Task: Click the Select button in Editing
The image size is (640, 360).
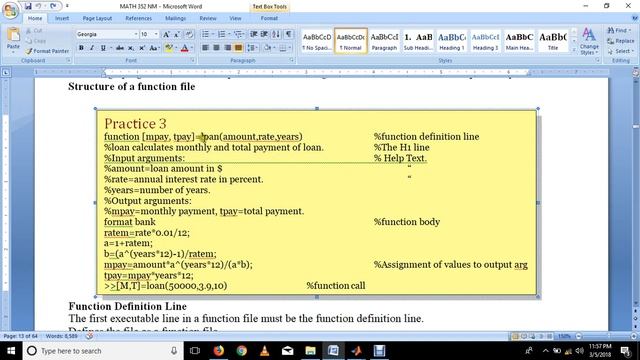Action: point(620,51)
